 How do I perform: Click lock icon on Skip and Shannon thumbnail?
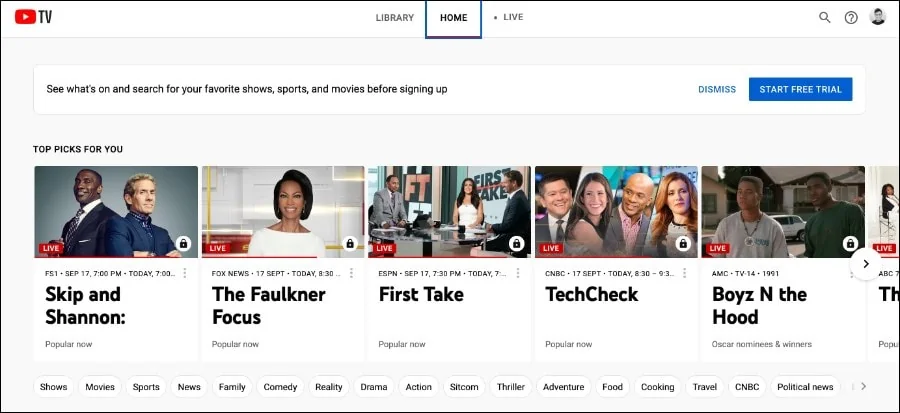(x=183, y=244)
